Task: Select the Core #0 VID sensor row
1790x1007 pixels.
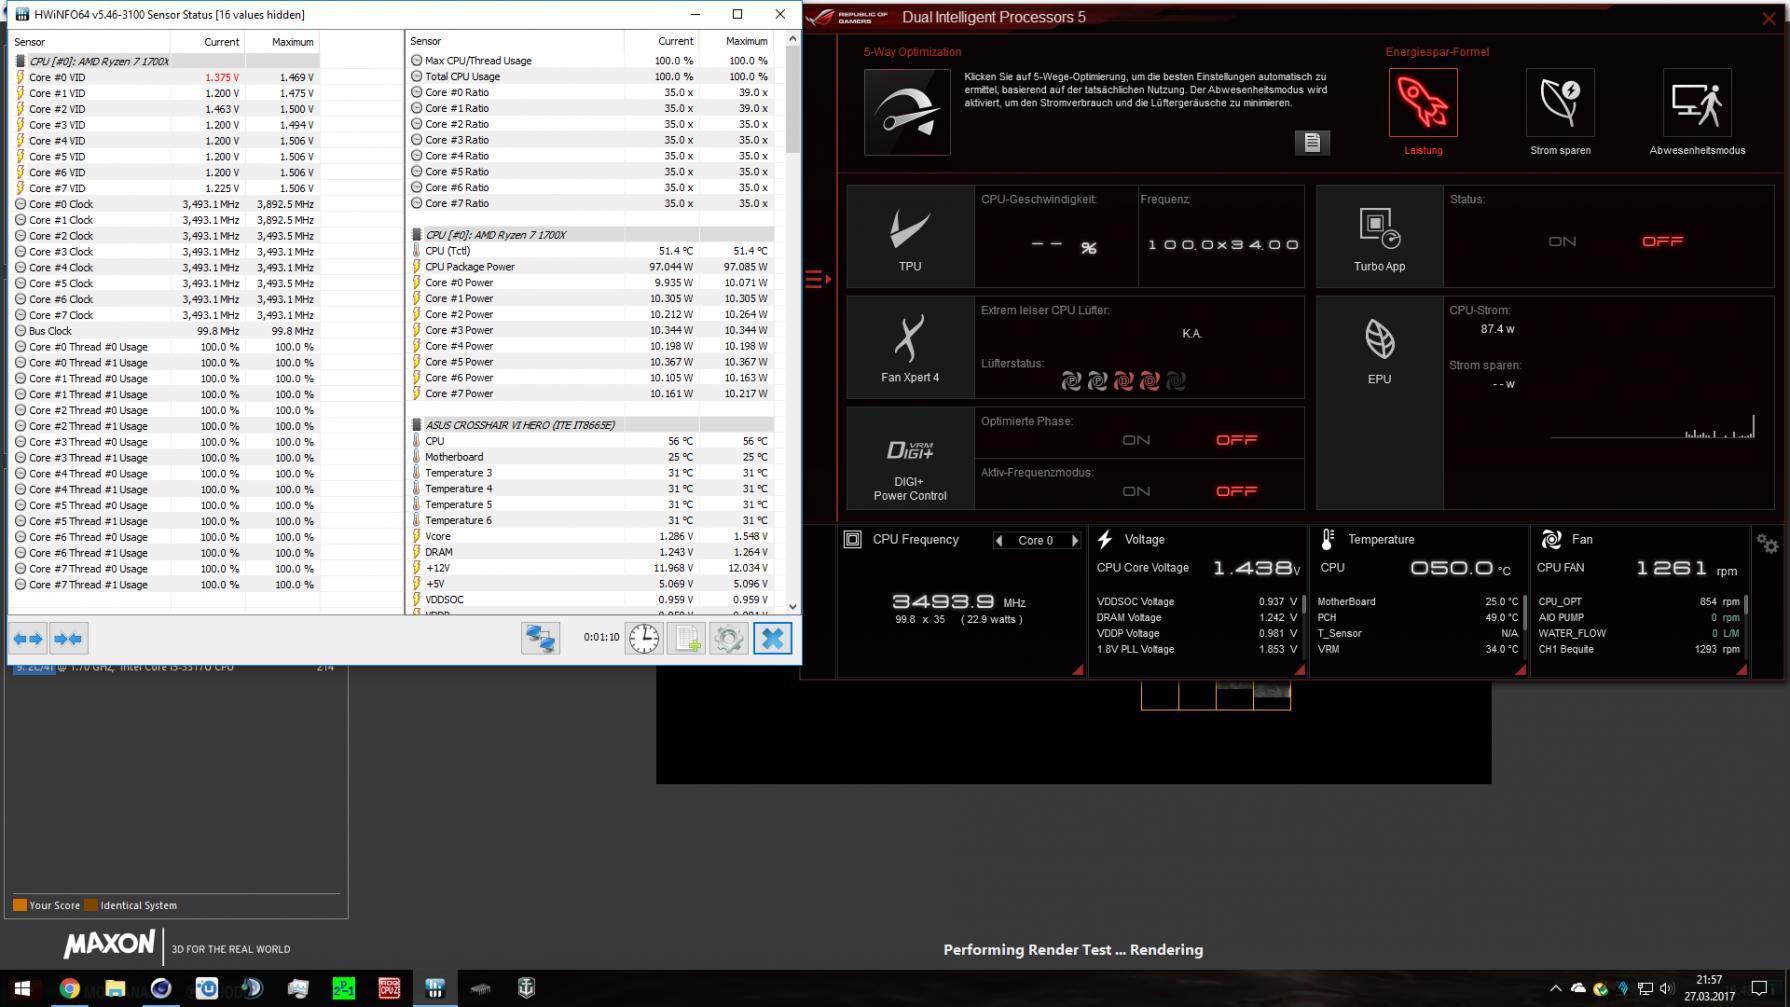Action: click(164, 77)
